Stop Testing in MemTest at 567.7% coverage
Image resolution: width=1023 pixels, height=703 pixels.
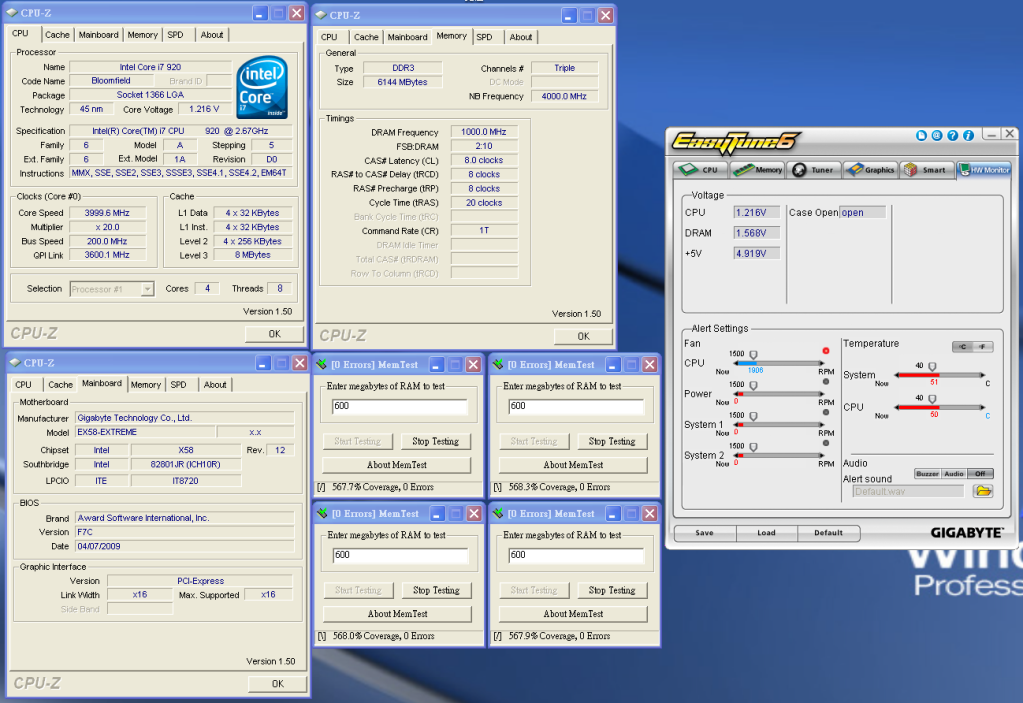pos(435,441)
